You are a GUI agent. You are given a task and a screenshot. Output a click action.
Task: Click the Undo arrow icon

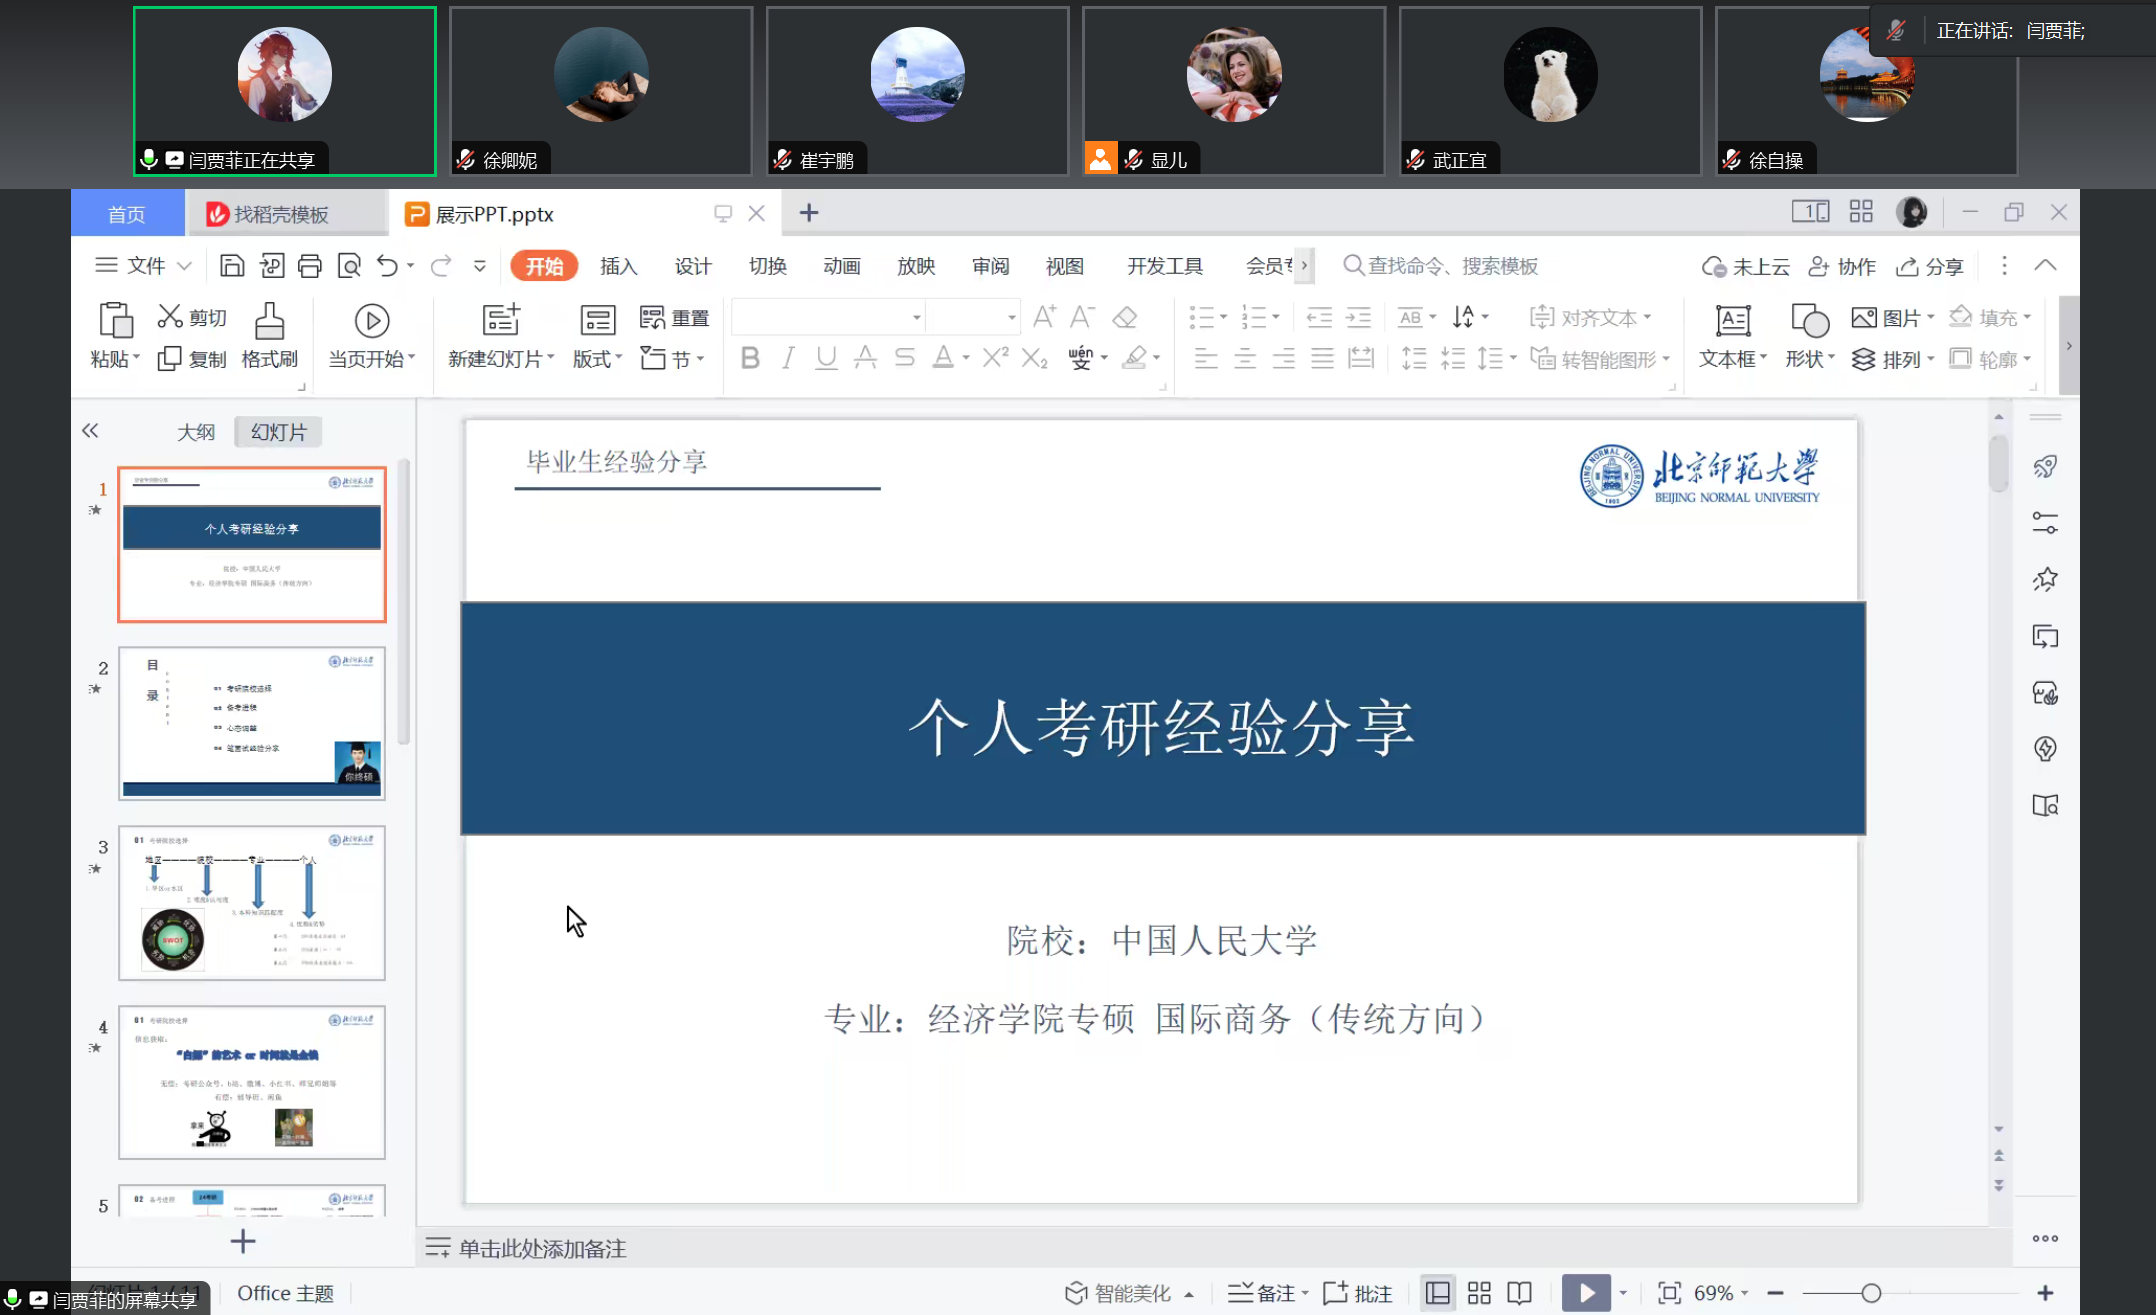pos(388,266)
